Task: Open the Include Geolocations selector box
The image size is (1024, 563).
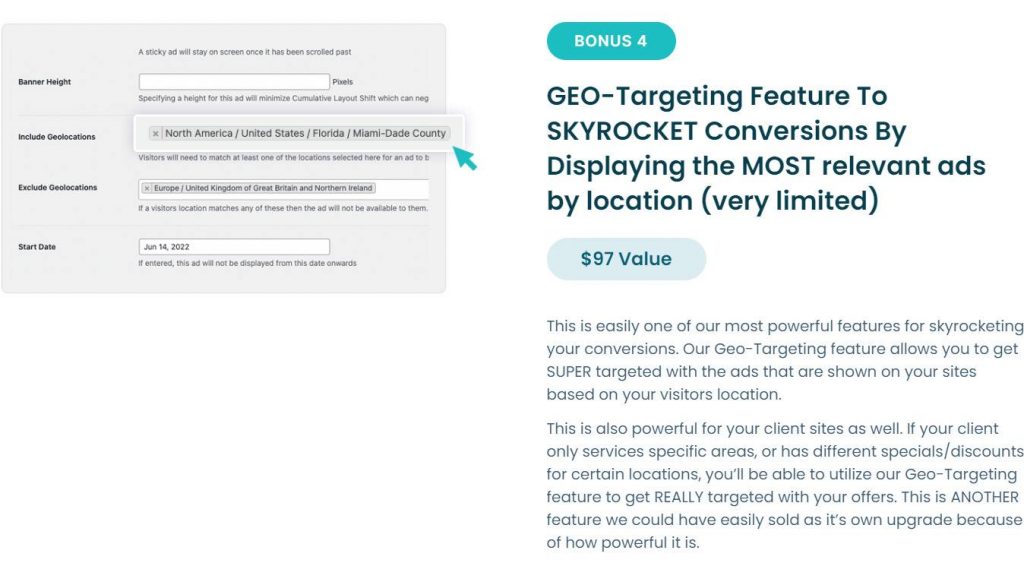Action: pyautogui.click(x=299, y=133)
